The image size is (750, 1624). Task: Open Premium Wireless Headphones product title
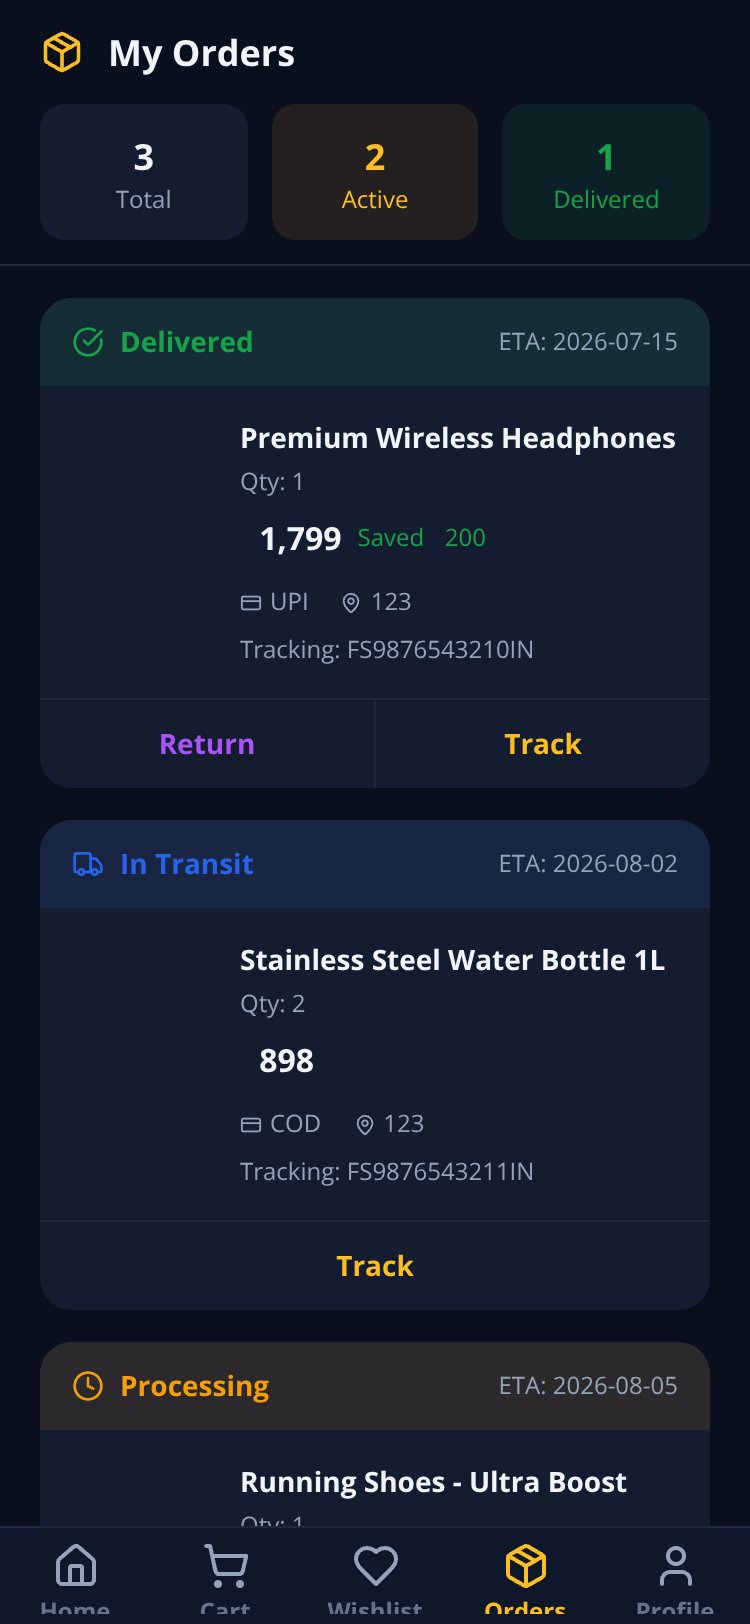coord(458,438)
